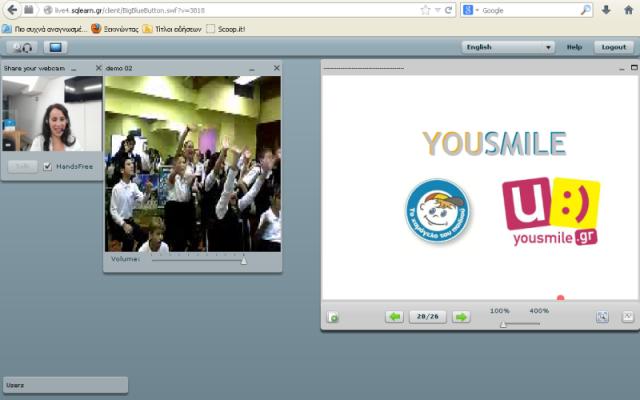Minimize the Share your webcam window
This screenshot has height=400, width=640.
[x=74, y=69]
